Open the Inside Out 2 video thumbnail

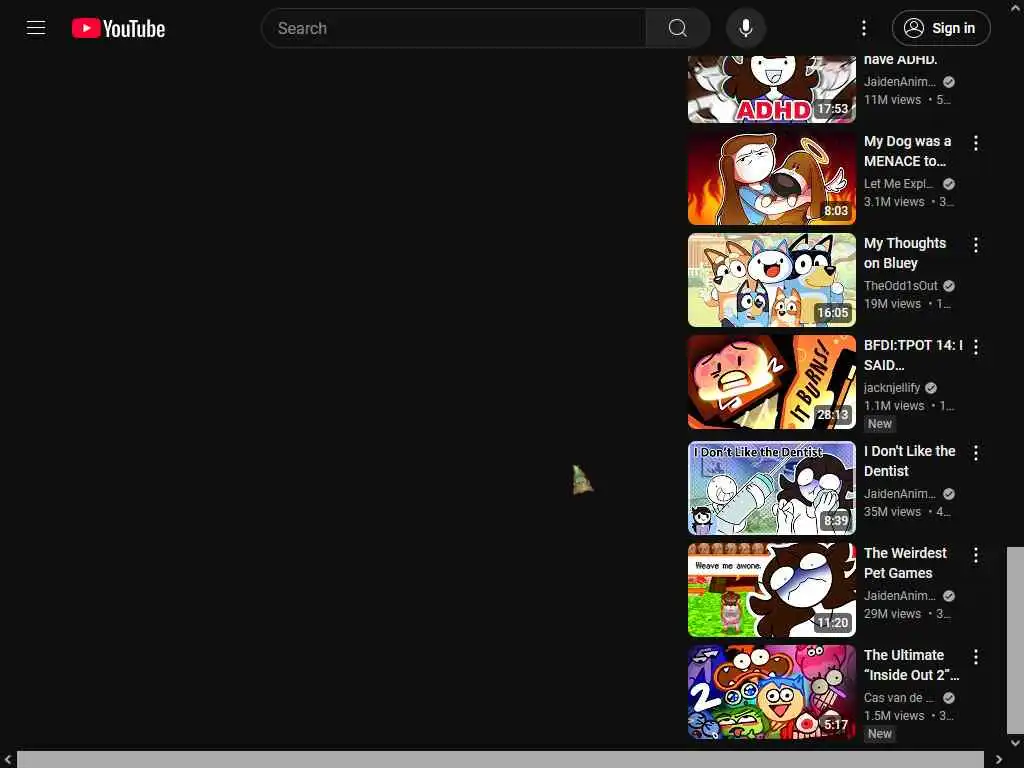[771, 692]
